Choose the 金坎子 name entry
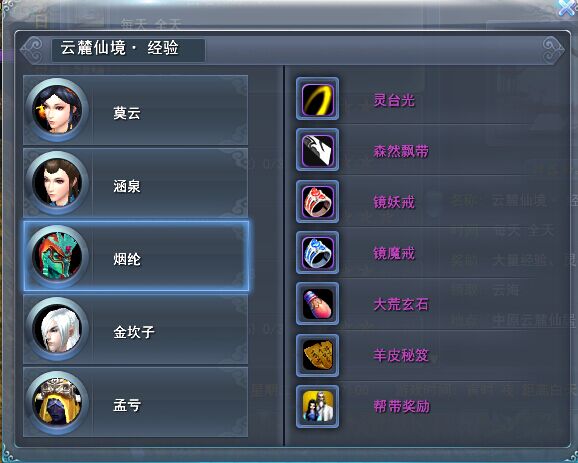Image resolution: width=578 pixels, height=463 pixels. [x=134, y=333]
